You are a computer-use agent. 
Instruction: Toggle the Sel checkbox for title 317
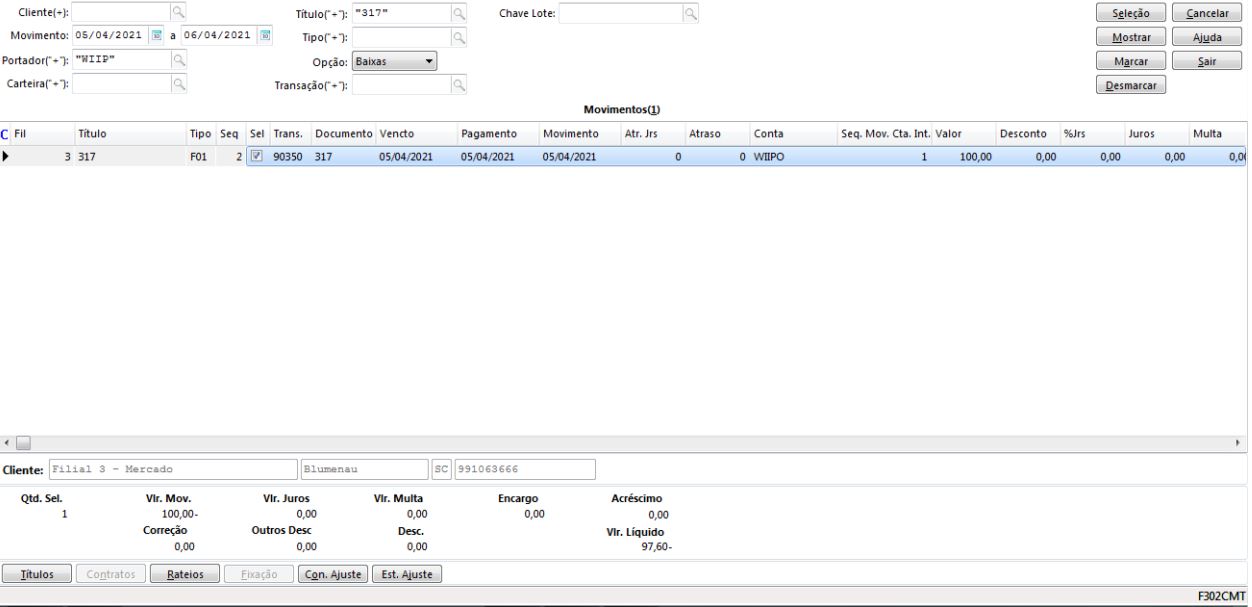point(256,156)
